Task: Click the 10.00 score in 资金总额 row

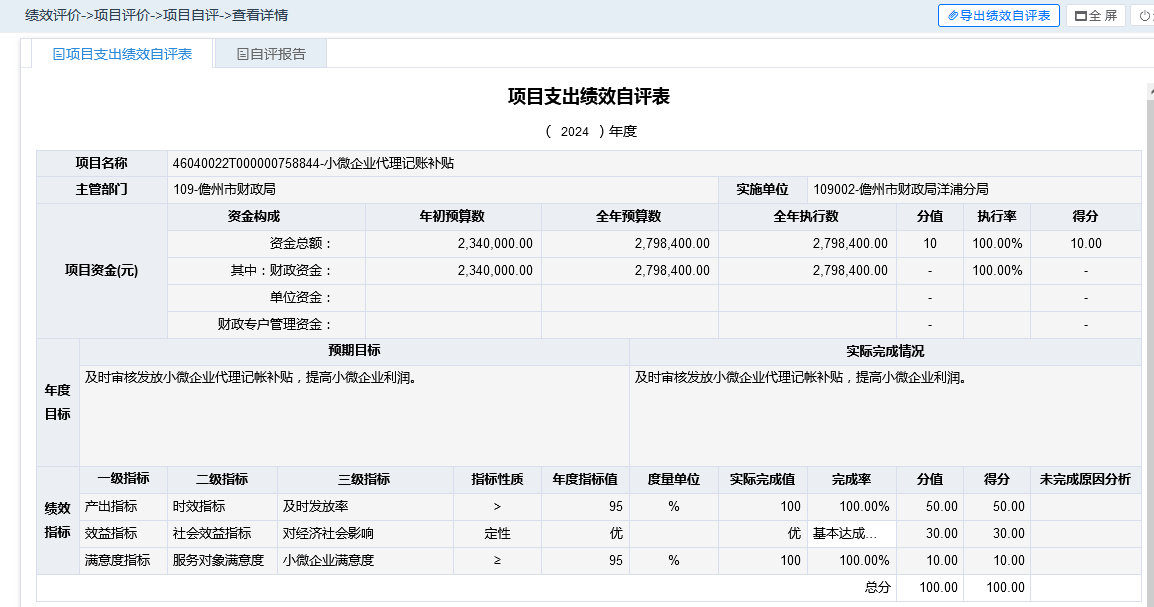Action: 1085,244
